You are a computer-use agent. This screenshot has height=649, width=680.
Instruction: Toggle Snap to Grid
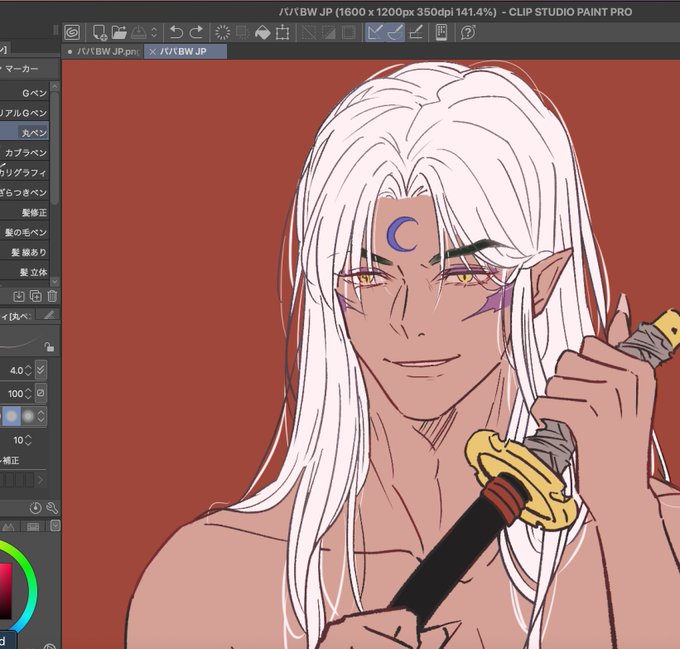tap(416, 33)
